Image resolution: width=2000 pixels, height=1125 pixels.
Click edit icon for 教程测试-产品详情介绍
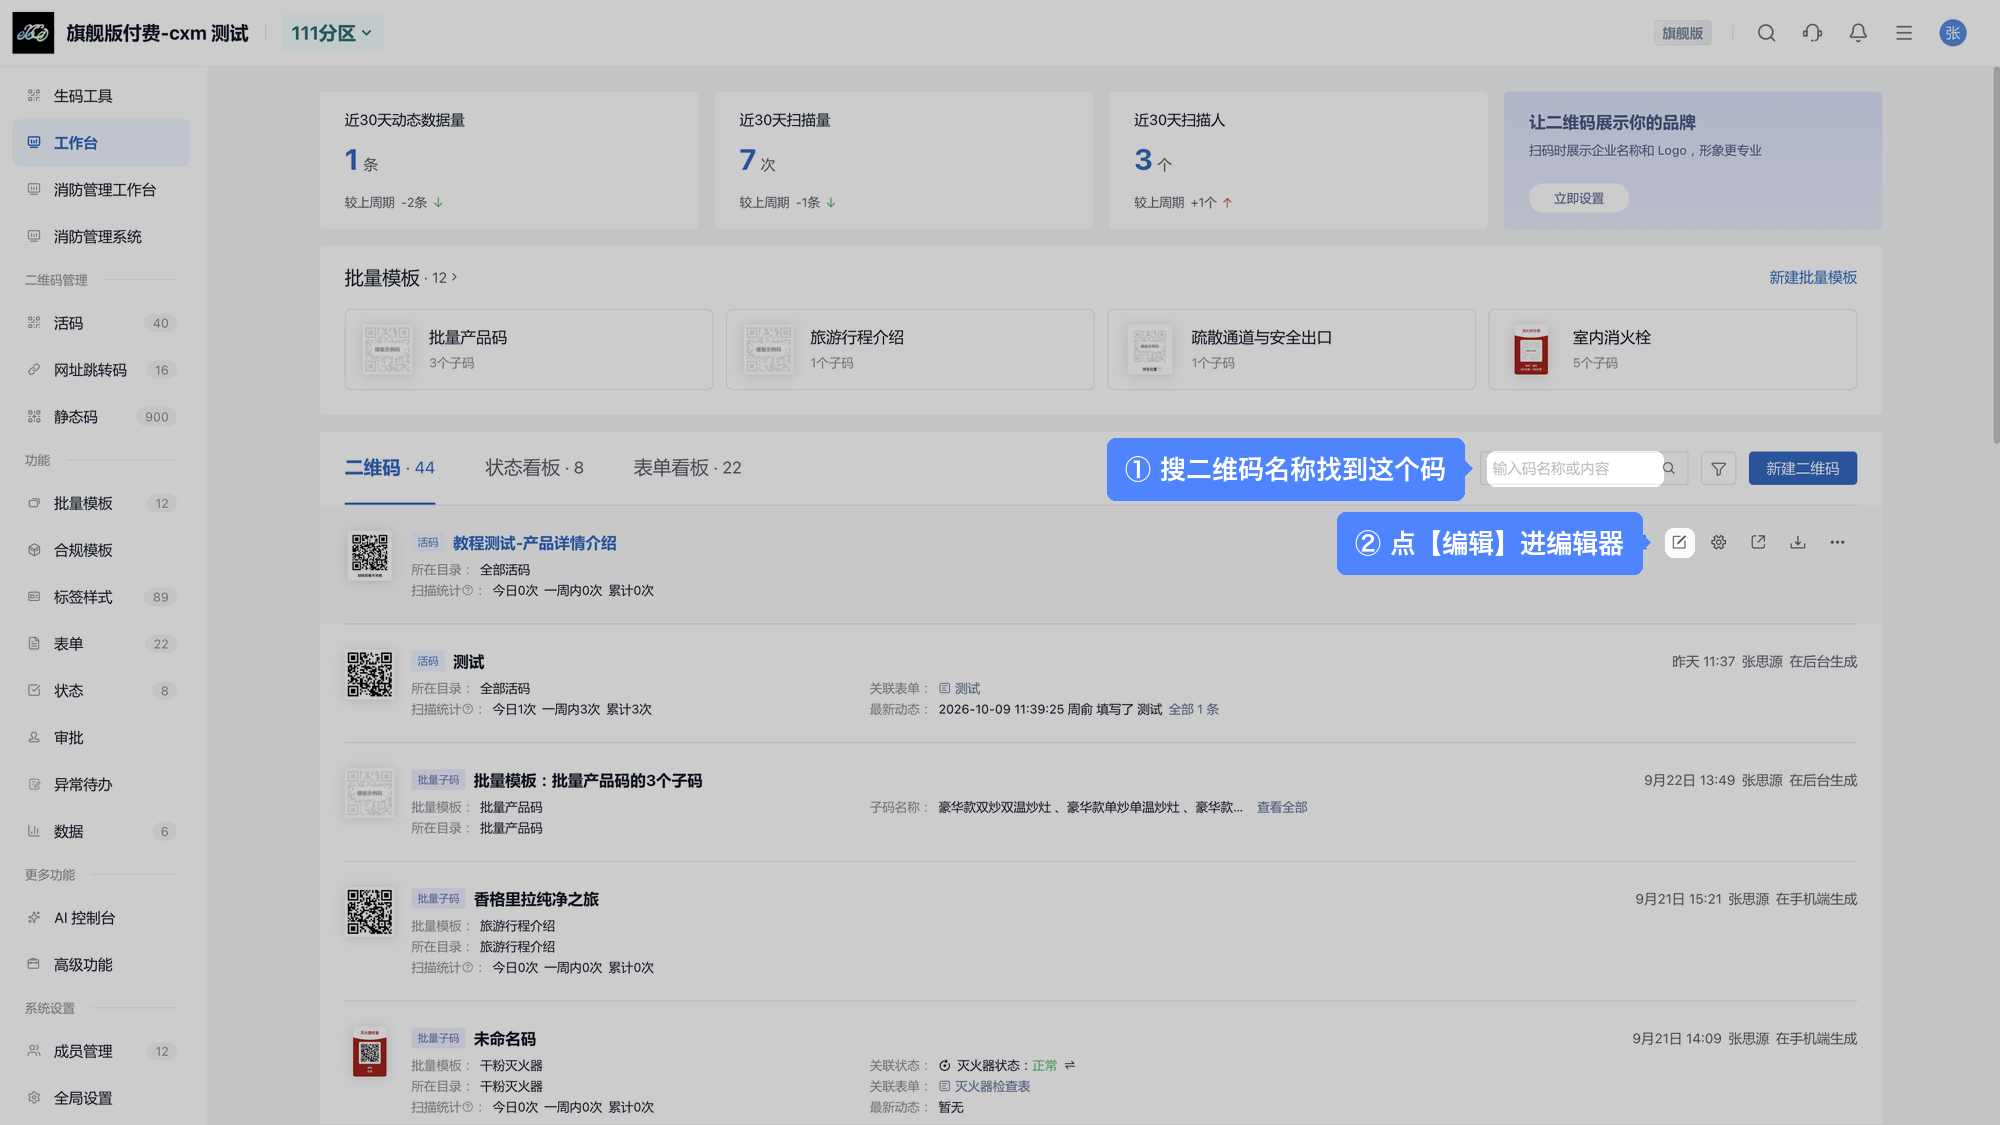(1679, 542)
